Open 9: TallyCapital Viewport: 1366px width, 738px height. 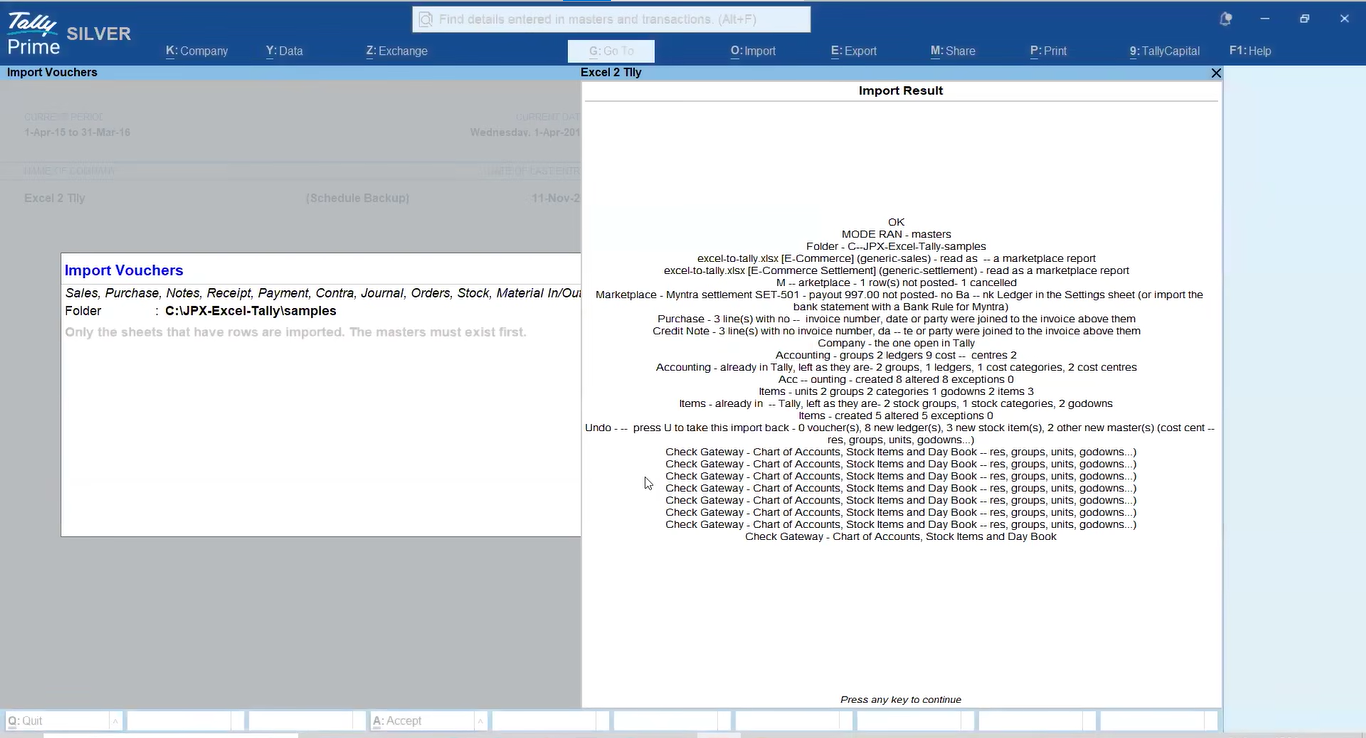coord(1165,51)
